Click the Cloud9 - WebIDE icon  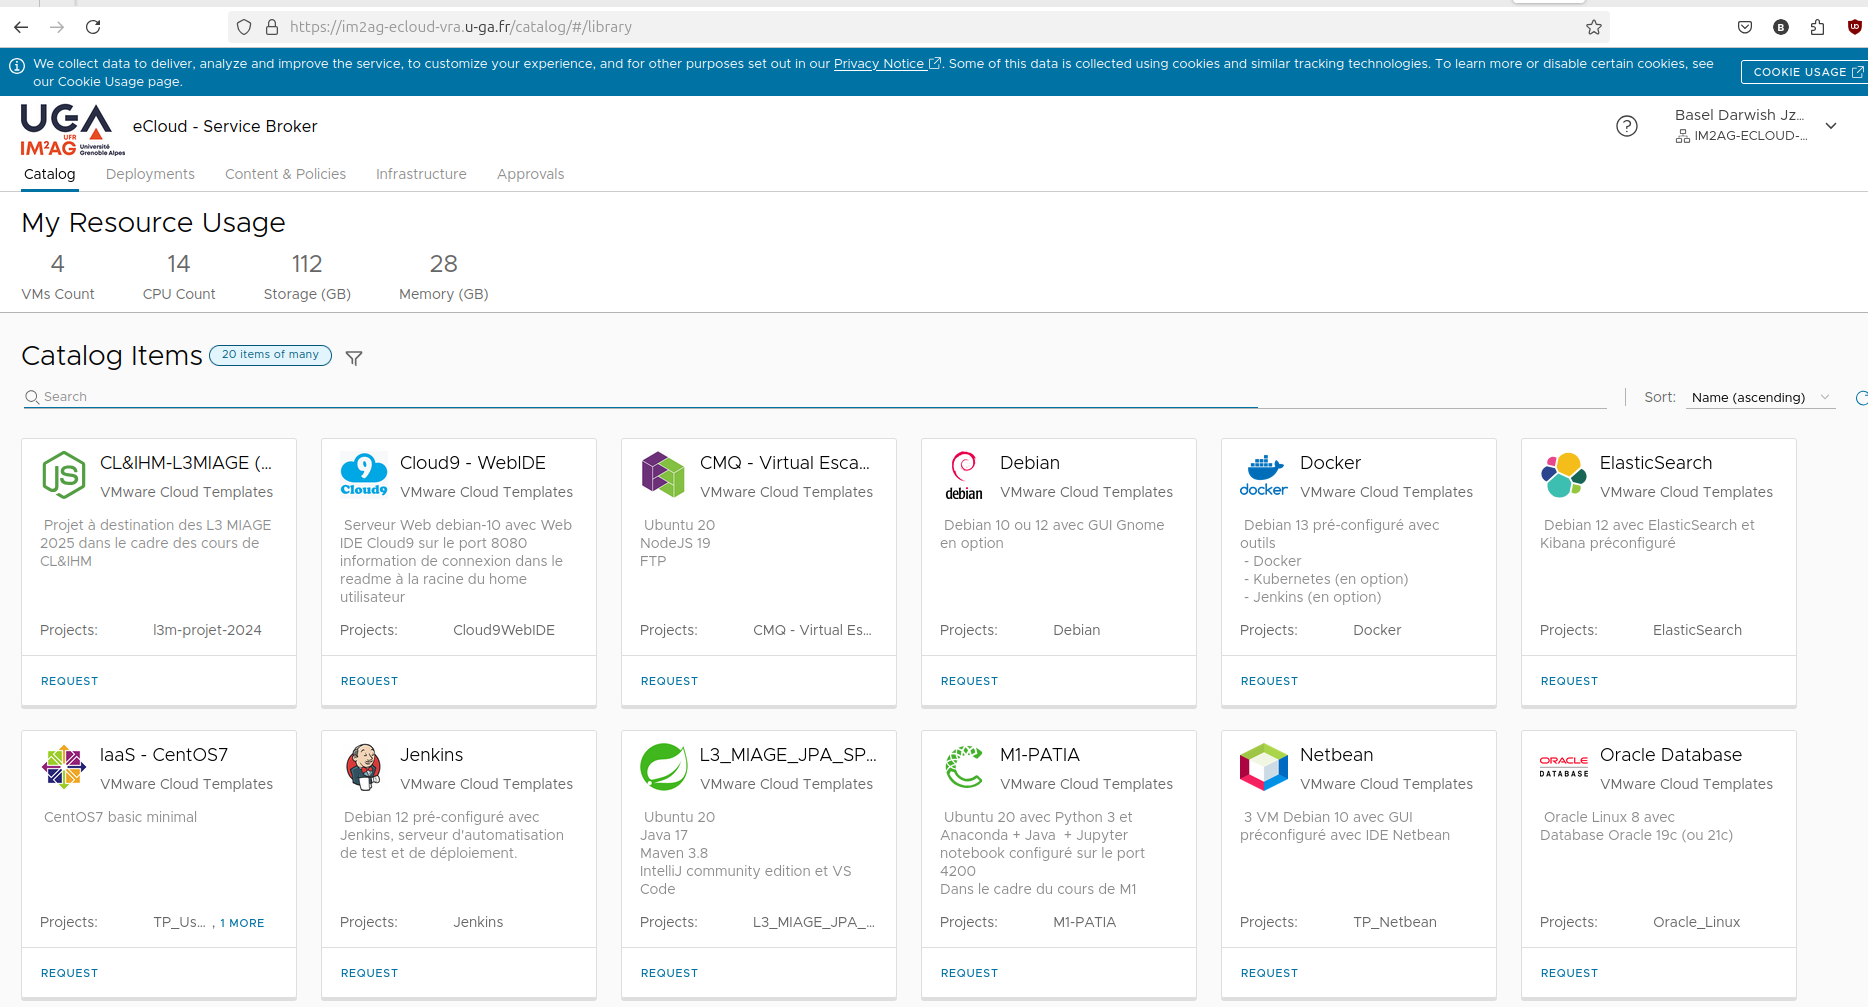(x=363, y=474)
